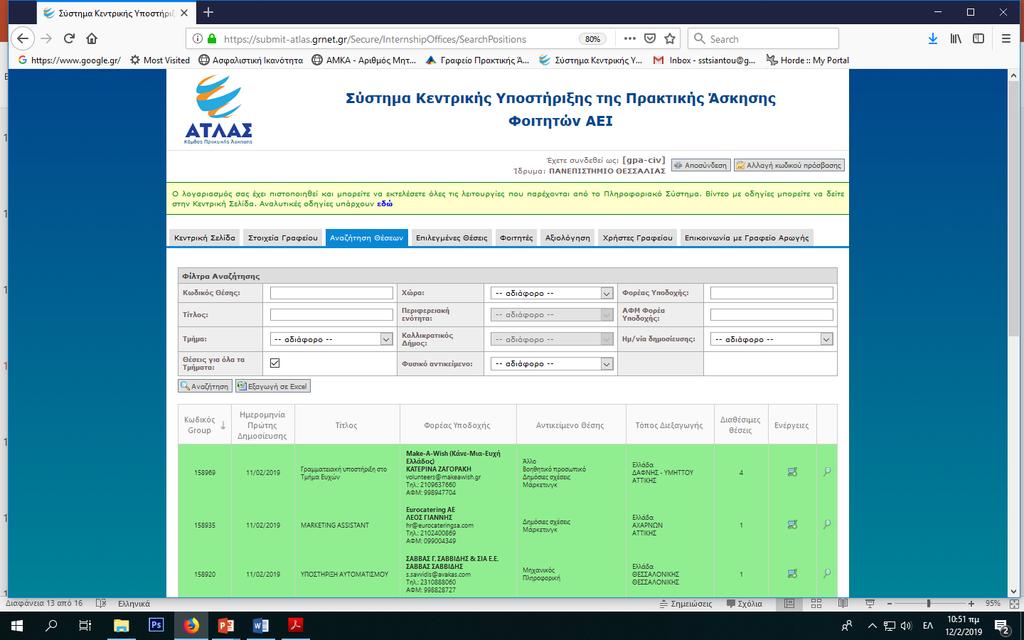The height and width of the screenshot is (640, 1024).
Task: Click the Εξαγωγή σε Excel button
Action: (273, 386)
